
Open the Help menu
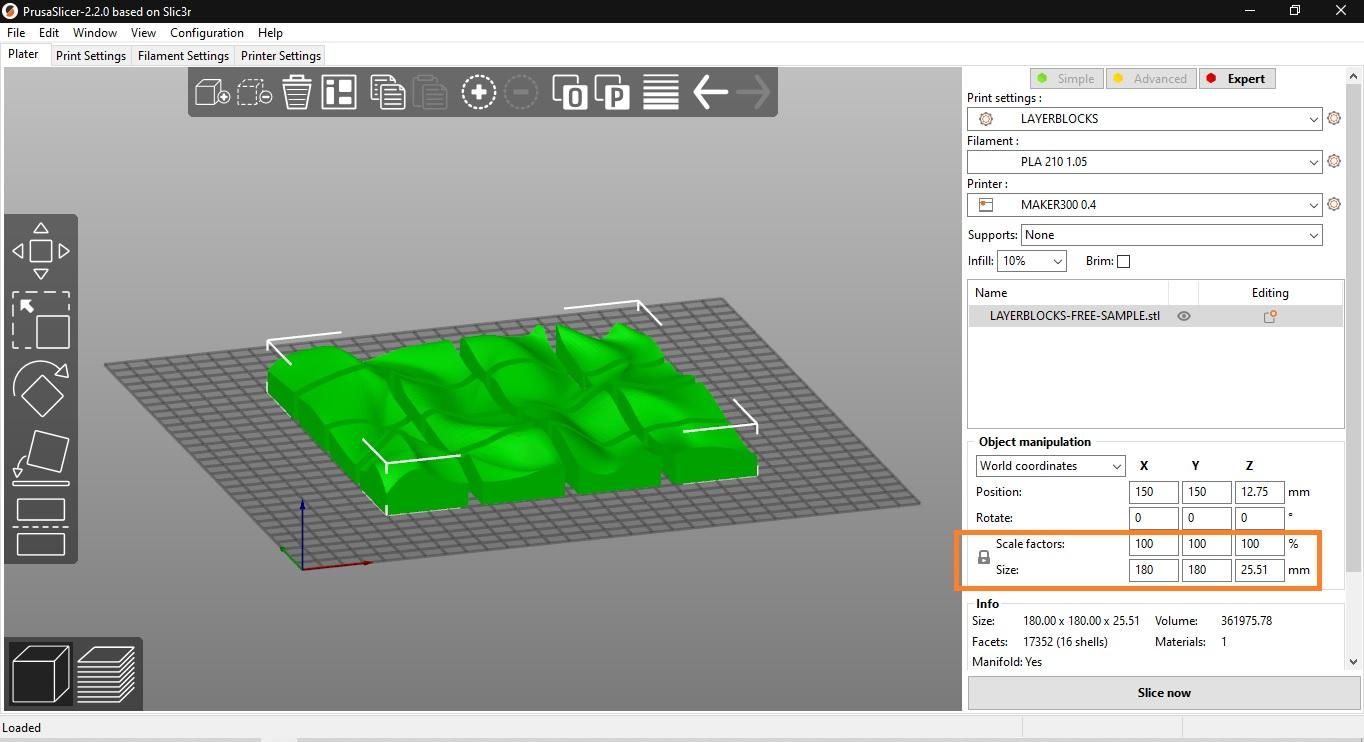point(270,33)
